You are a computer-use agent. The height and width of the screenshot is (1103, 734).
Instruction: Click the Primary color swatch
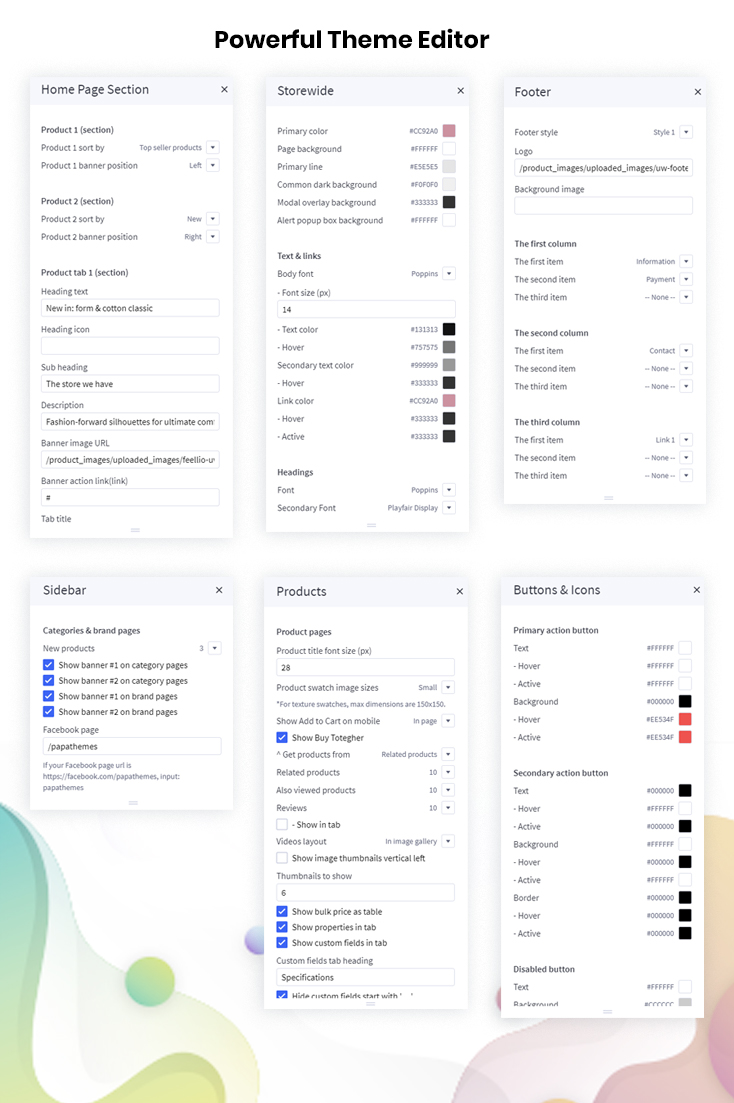pyautogui.click(x=449, y=131)
